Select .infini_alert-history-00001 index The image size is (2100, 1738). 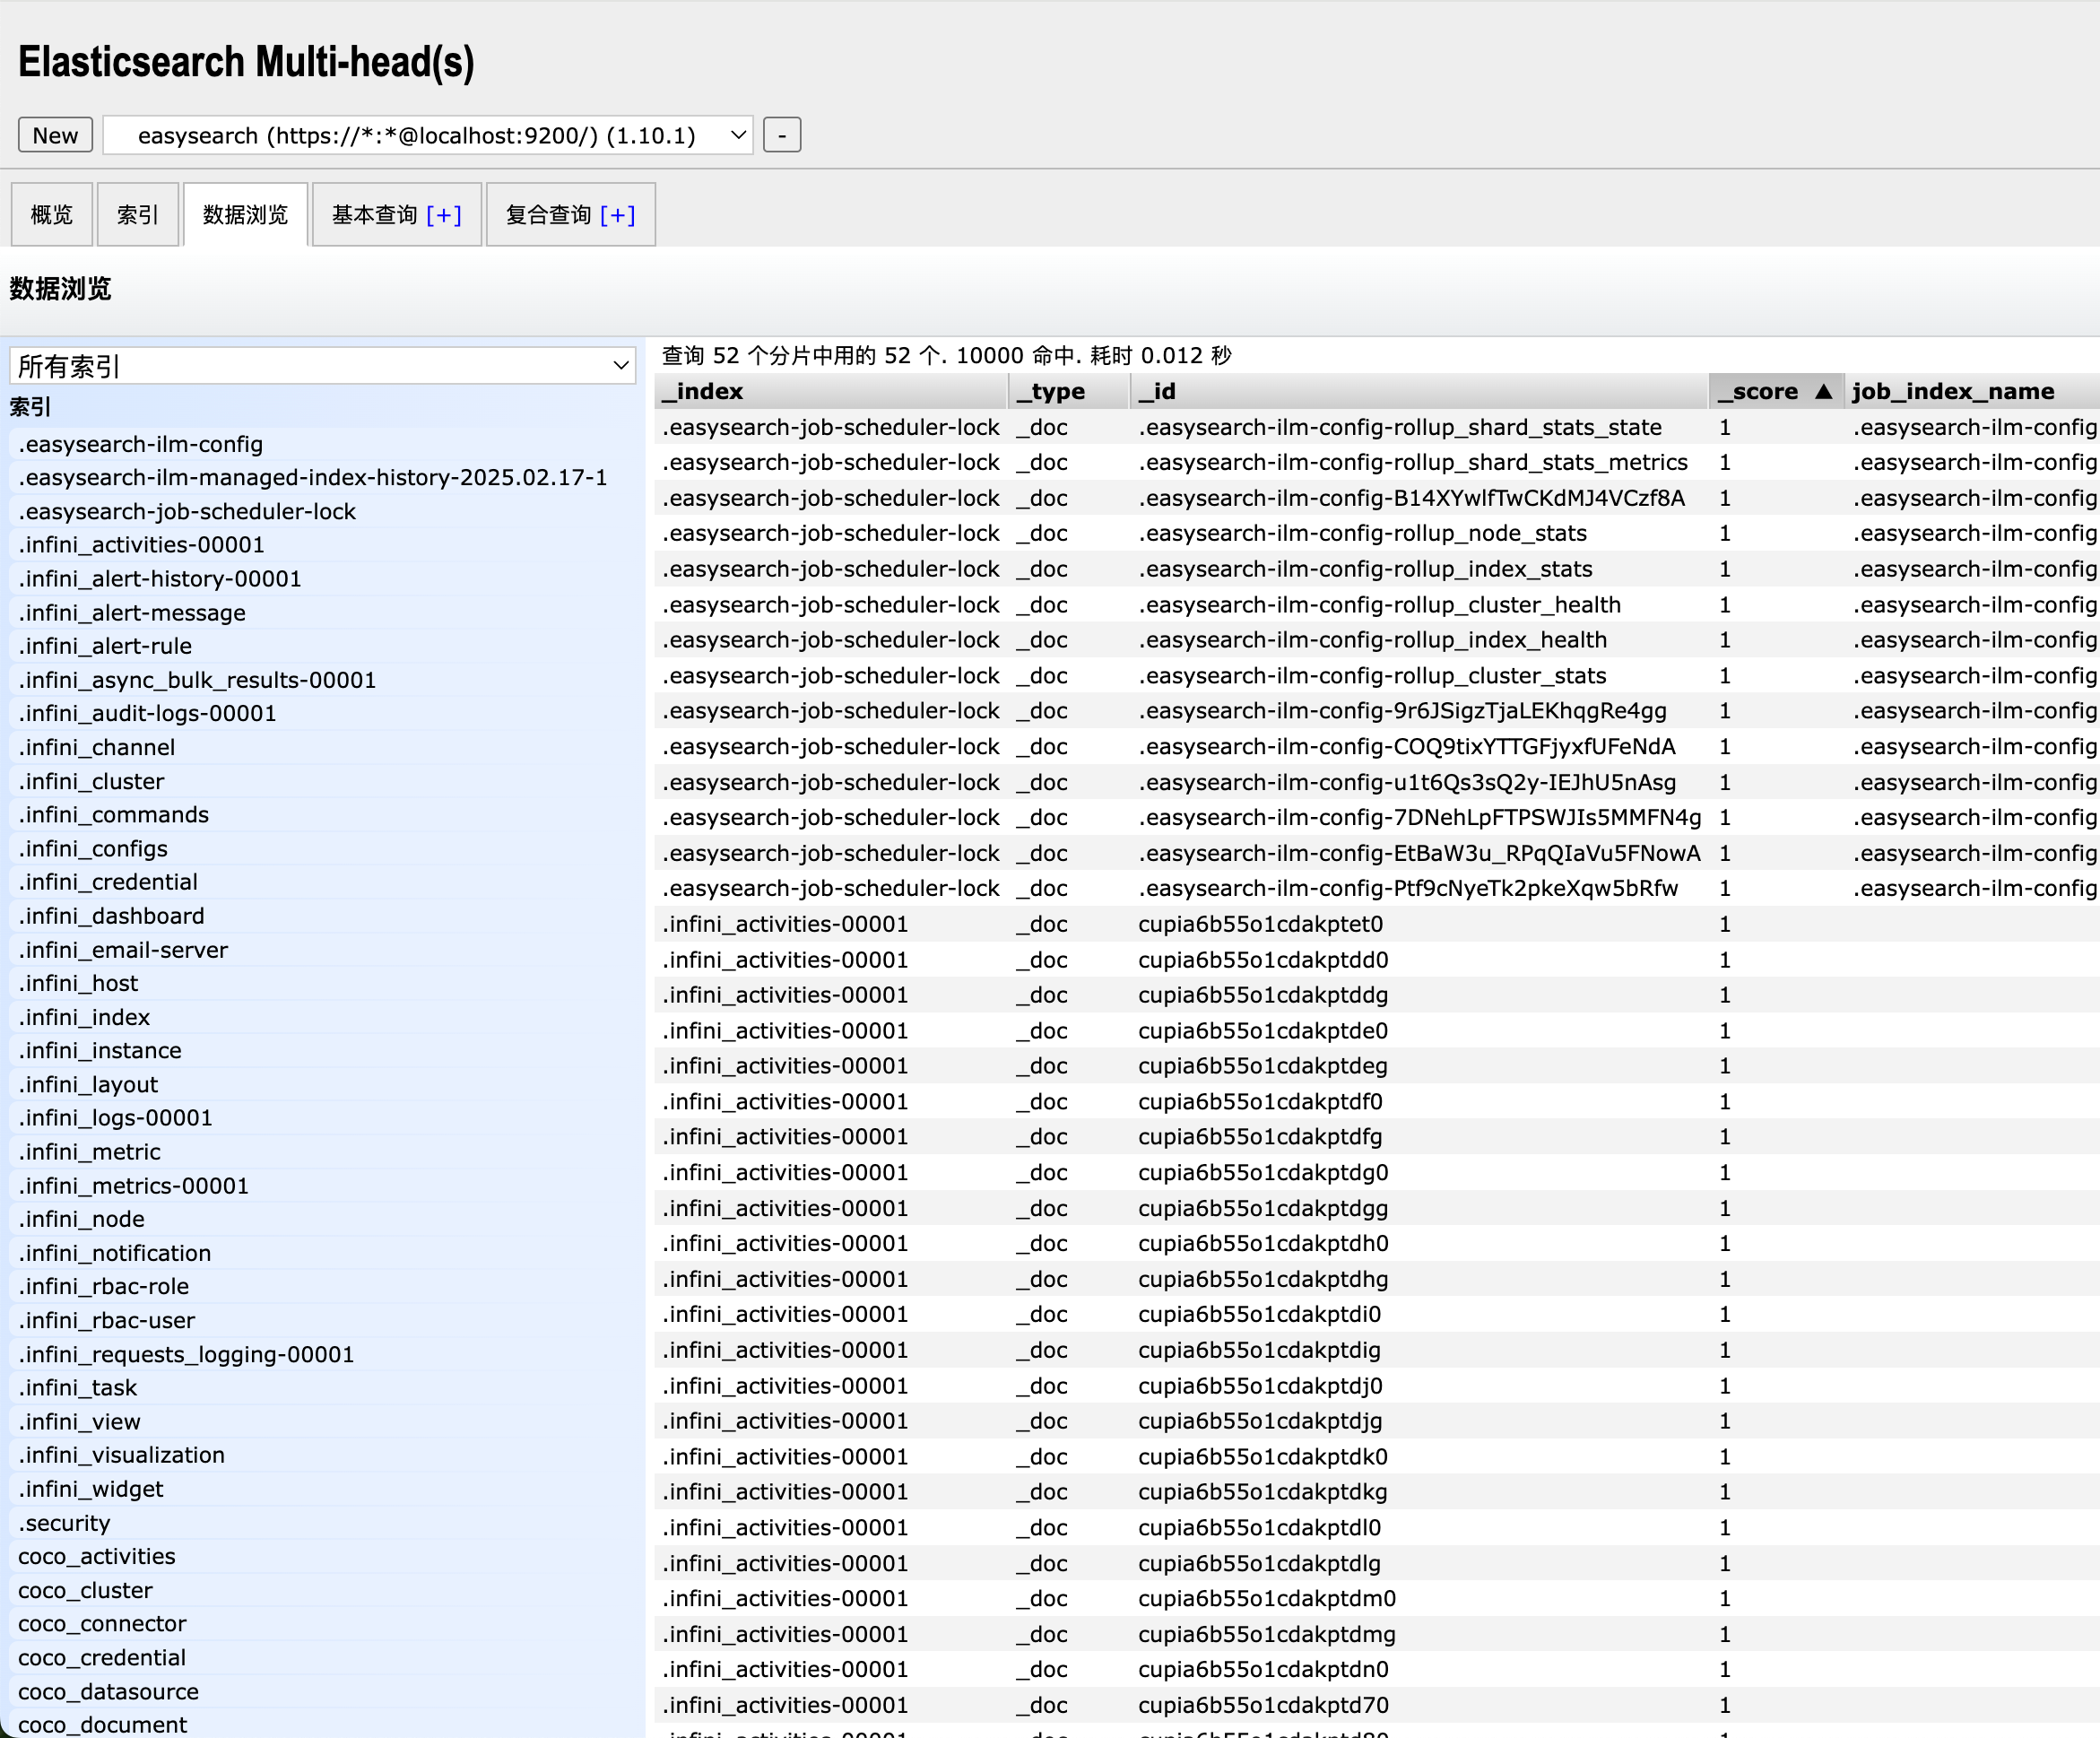[x=322, y=579]
